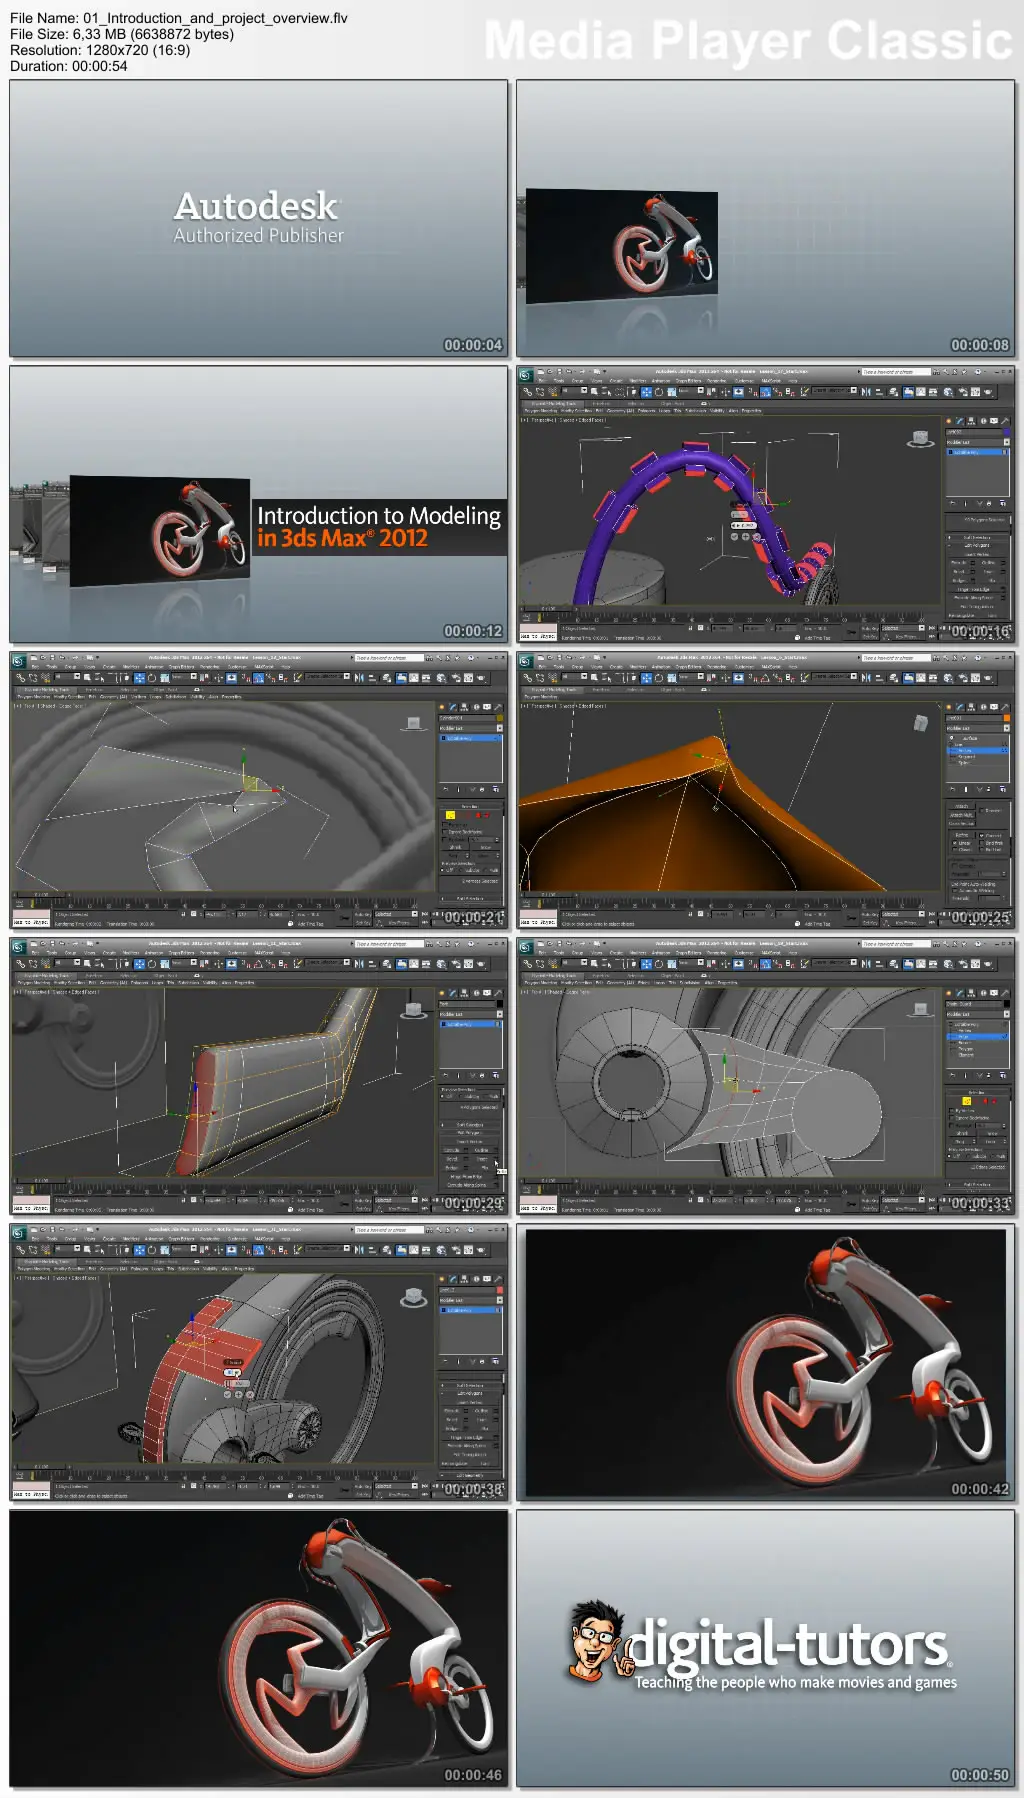Viewport: 1024px width, 1798px height.
Task: Click the 'Resolution: 1280x720 (16:9)' line
Action: pos(100,50)
